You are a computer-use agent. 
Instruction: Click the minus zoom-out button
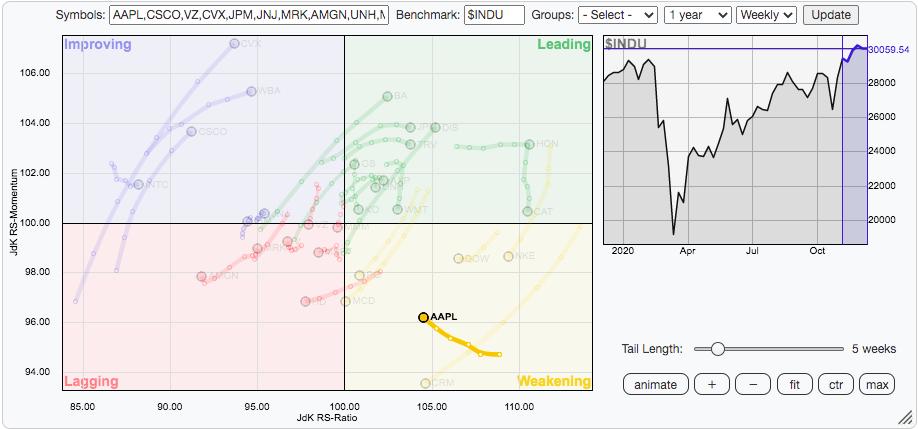752,385
